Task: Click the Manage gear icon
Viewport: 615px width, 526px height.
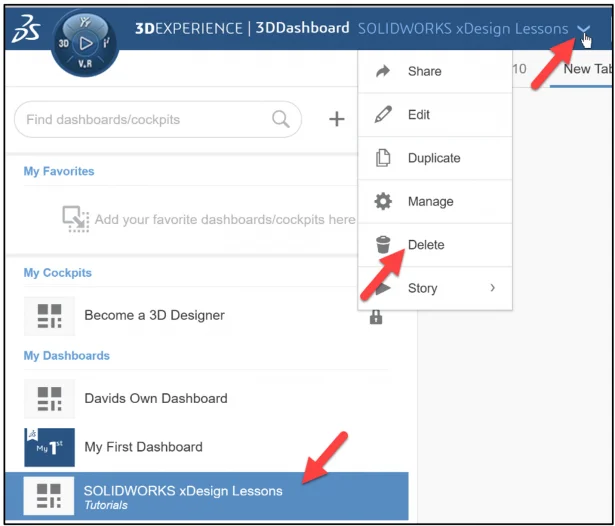Action: coord(383,202)
